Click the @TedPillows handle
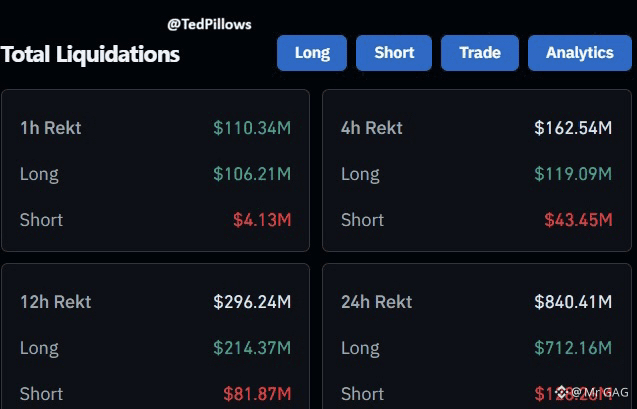Screen dimensions: 637x409 pyautogui.click(x=209, y=23)
